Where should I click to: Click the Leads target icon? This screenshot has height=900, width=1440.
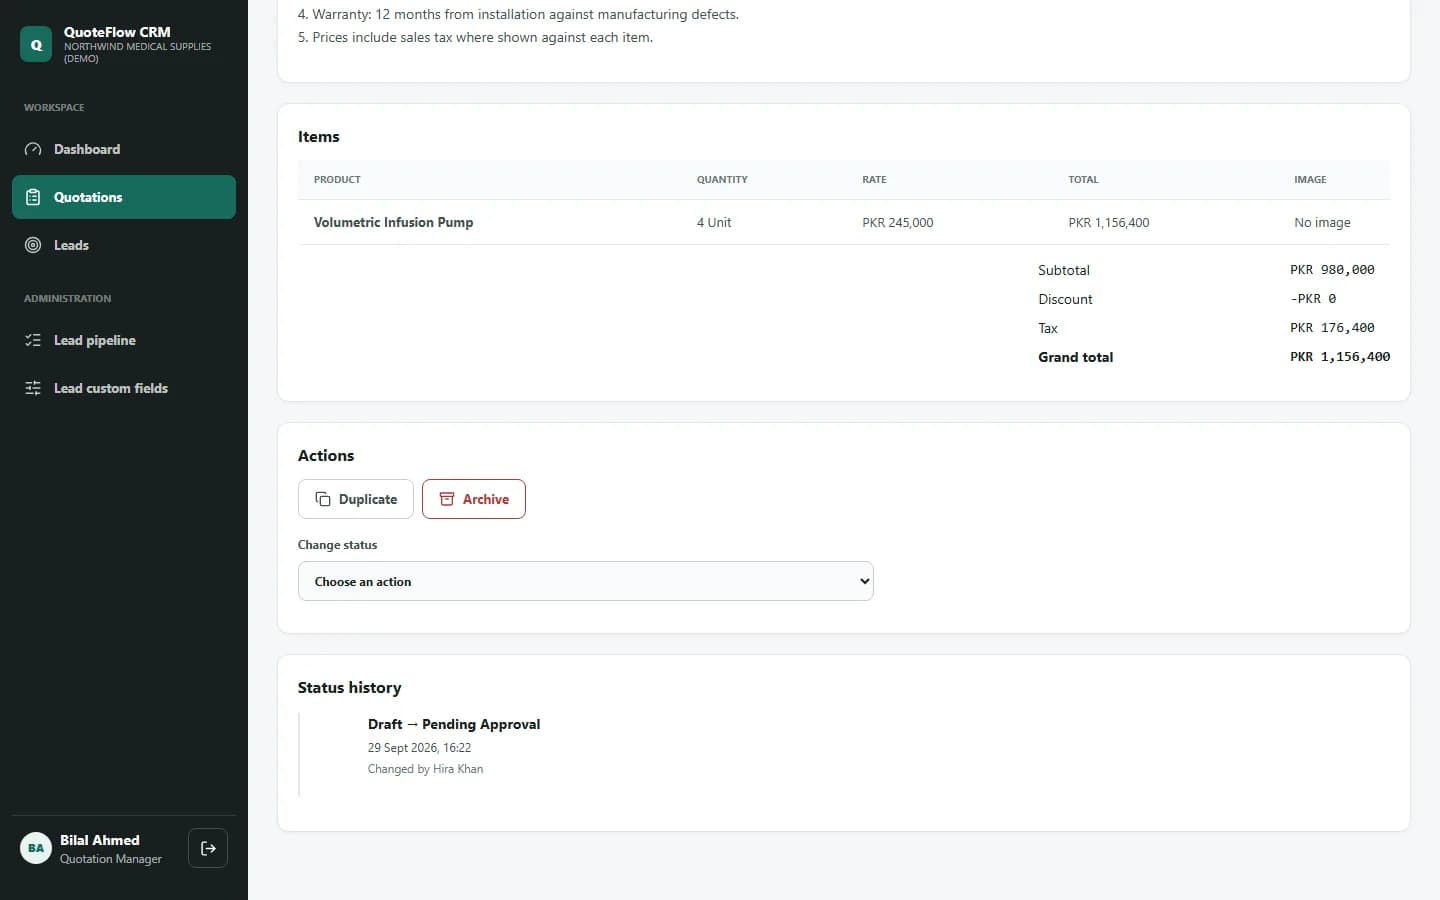click(33, 245)
